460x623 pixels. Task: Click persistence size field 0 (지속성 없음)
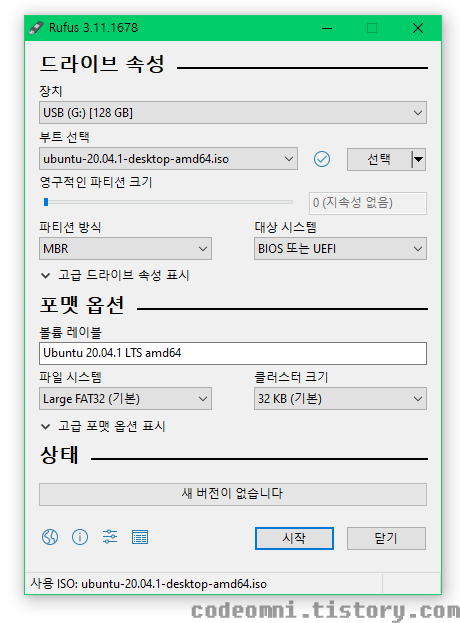(x=368, y=203)
